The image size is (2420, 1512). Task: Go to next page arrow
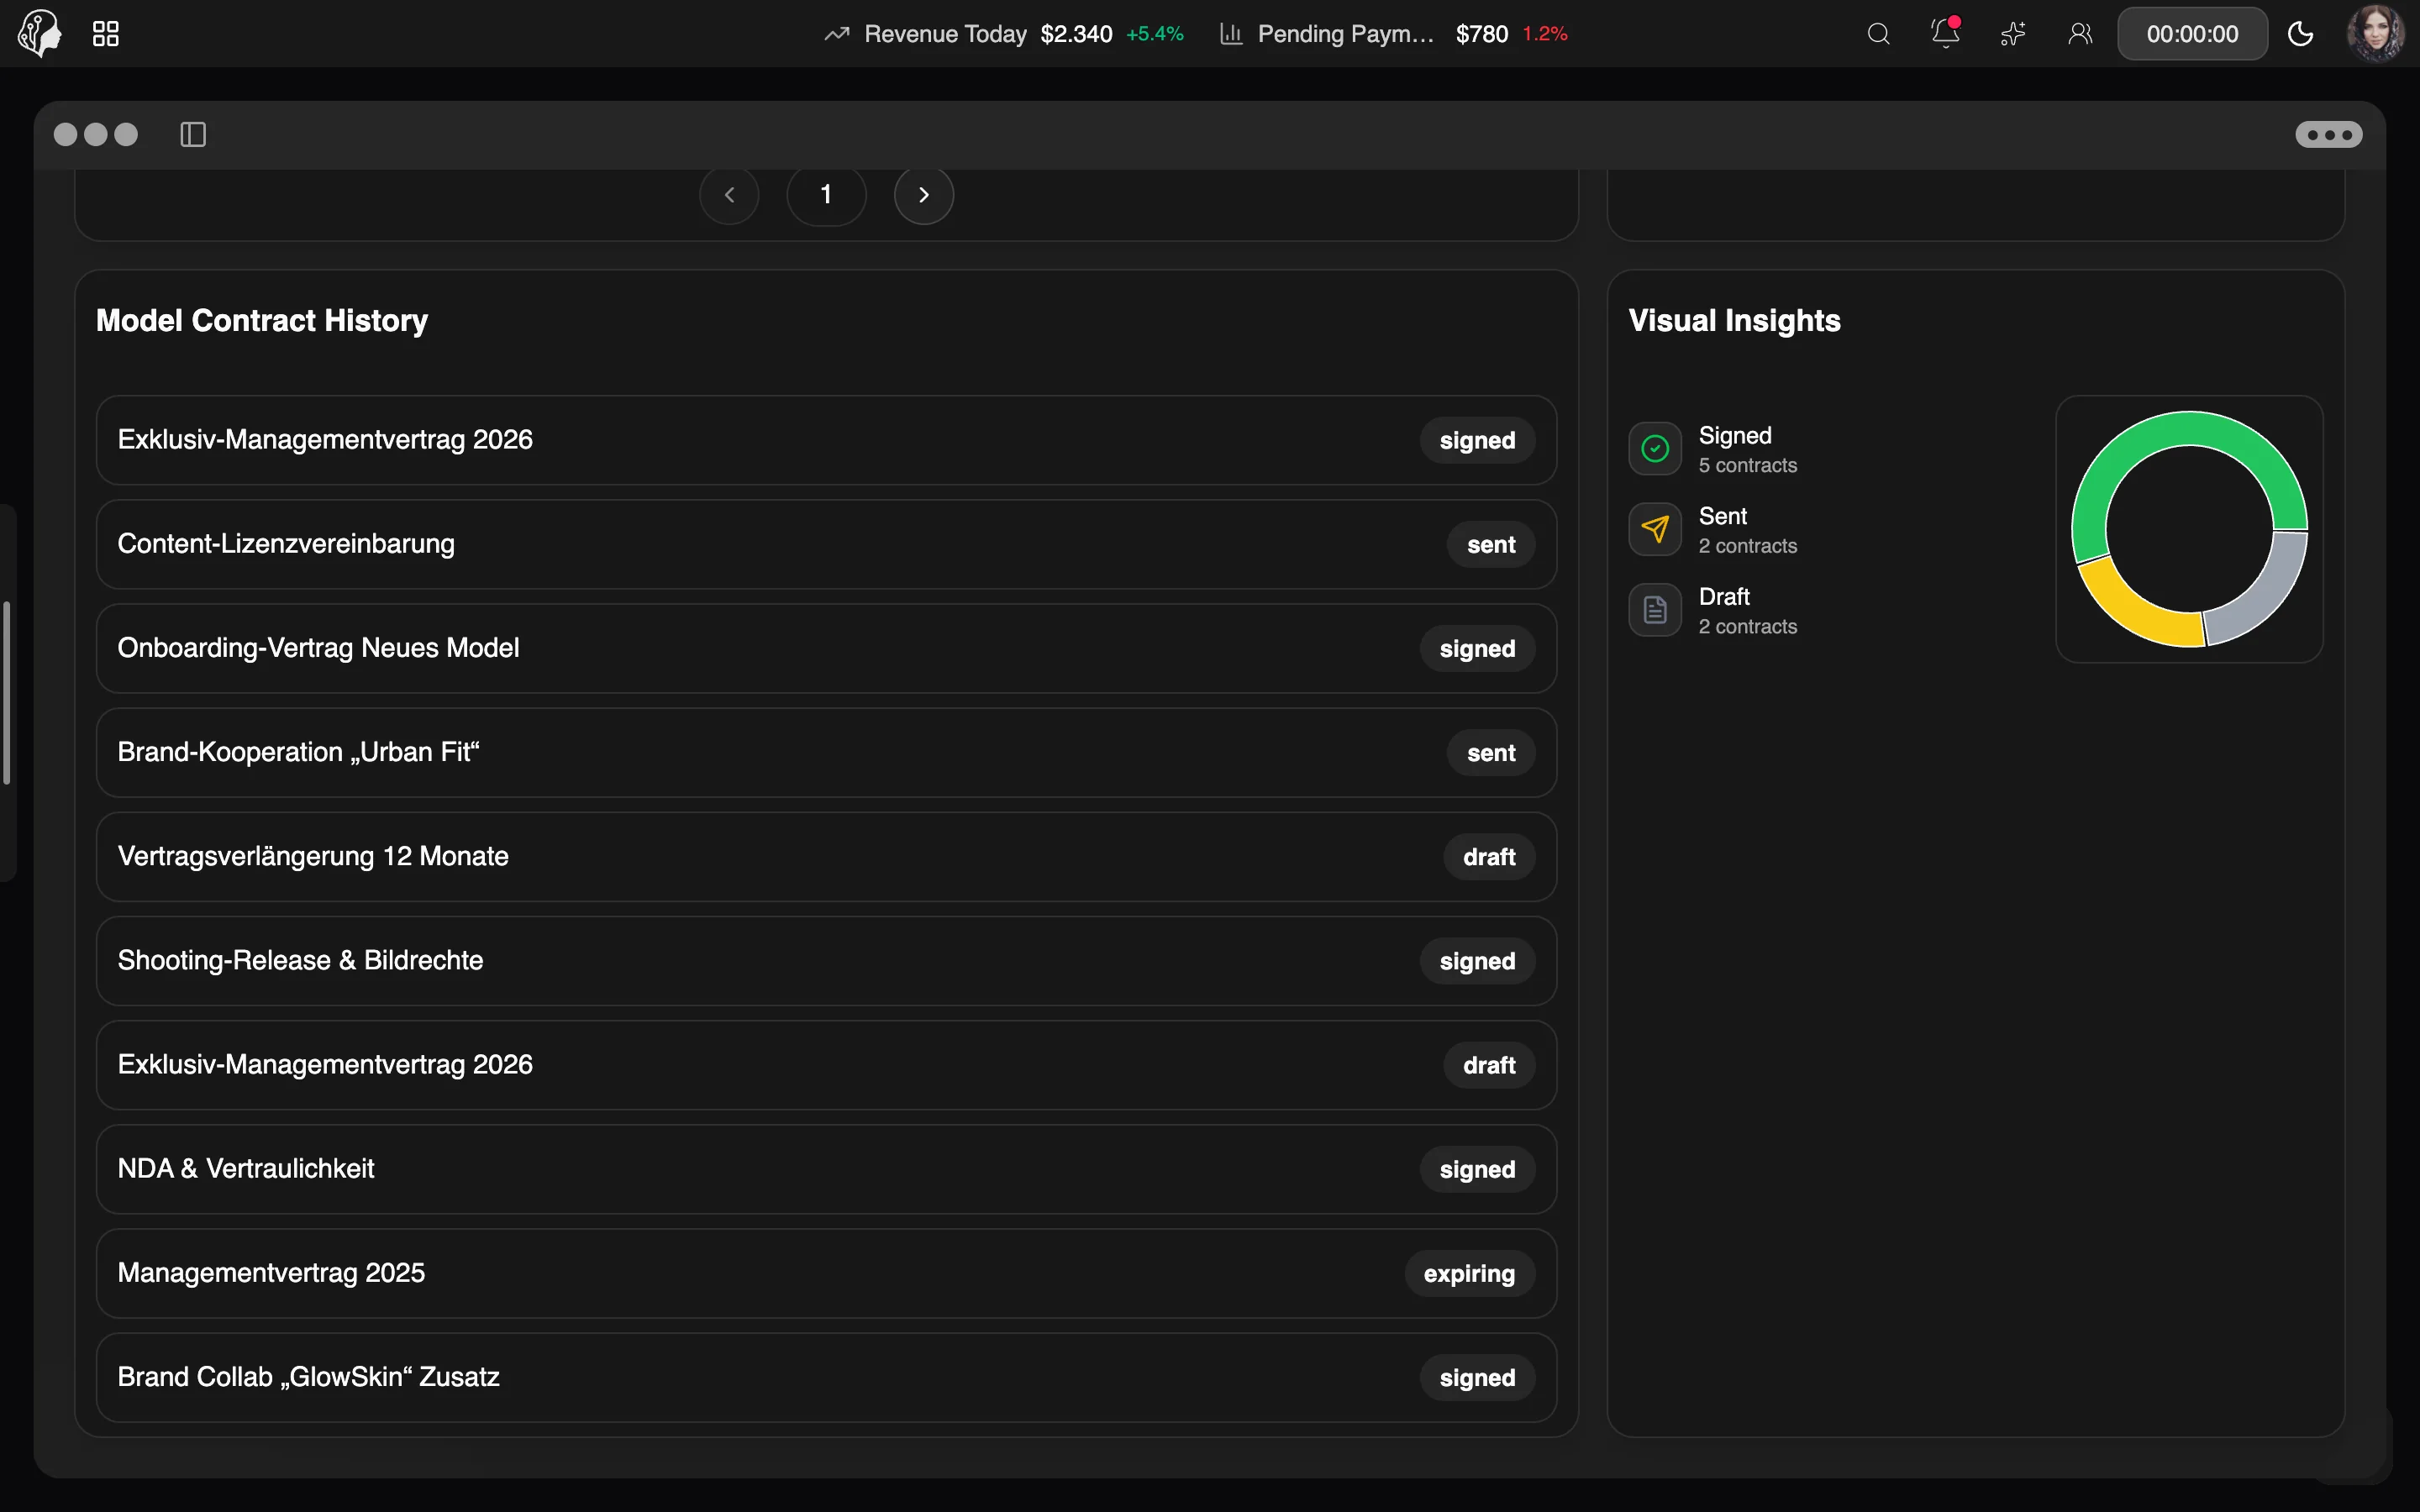point(923,194)
